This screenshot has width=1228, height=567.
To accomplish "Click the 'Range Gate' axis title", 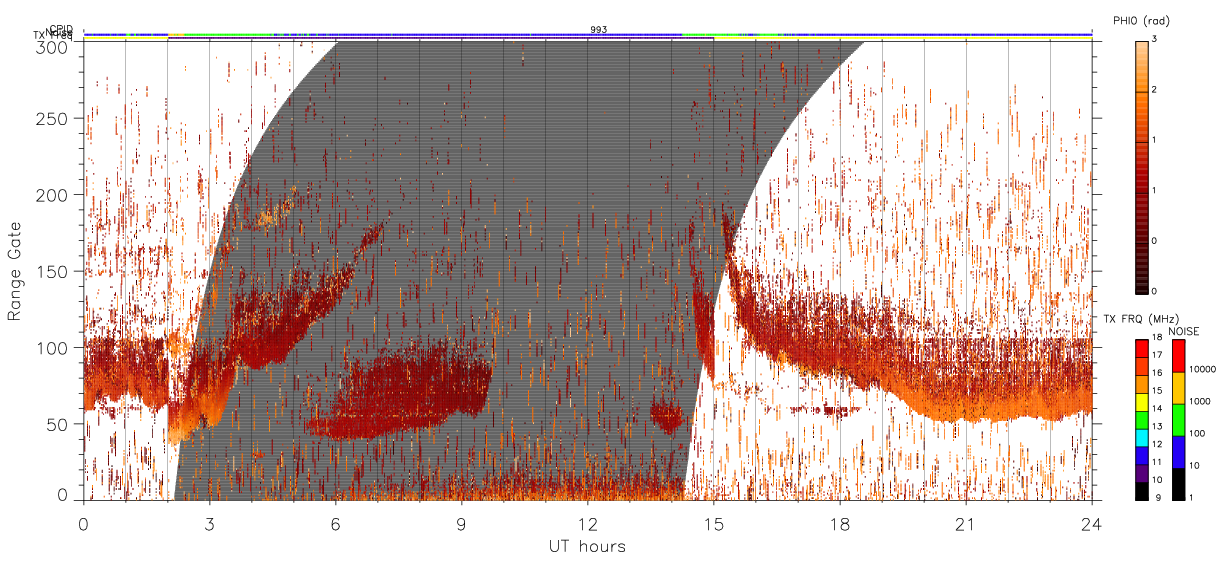I will coord(15,271).
